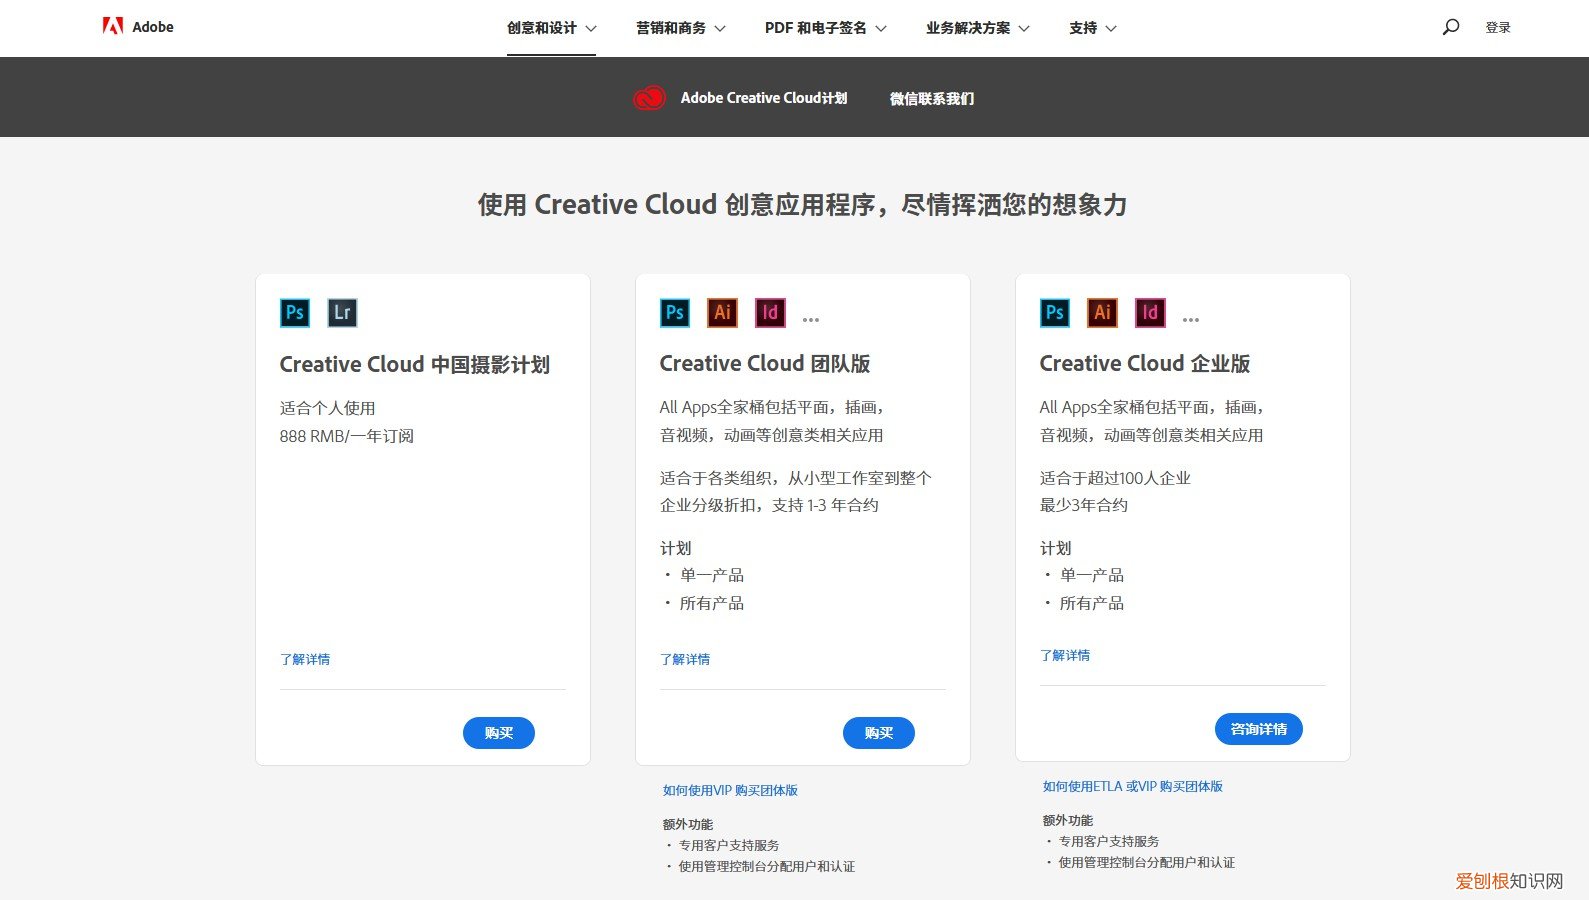Screen dimensions: 1589x900
Task: Click 专用客户支持服务 under 企业版
Action: tap(1109, 841)
